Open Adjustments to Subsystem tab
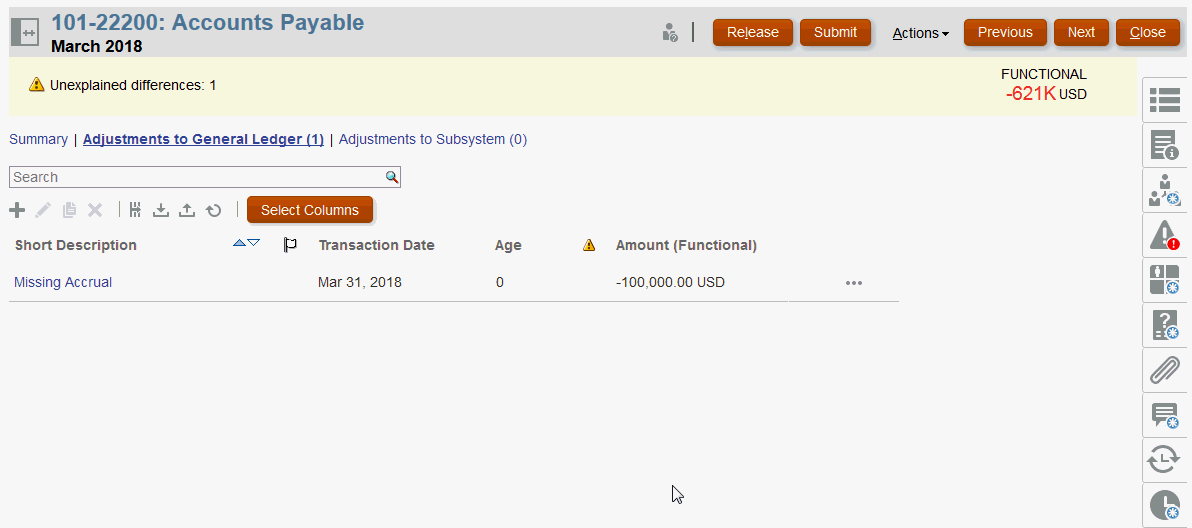 (x=432, y=140)
